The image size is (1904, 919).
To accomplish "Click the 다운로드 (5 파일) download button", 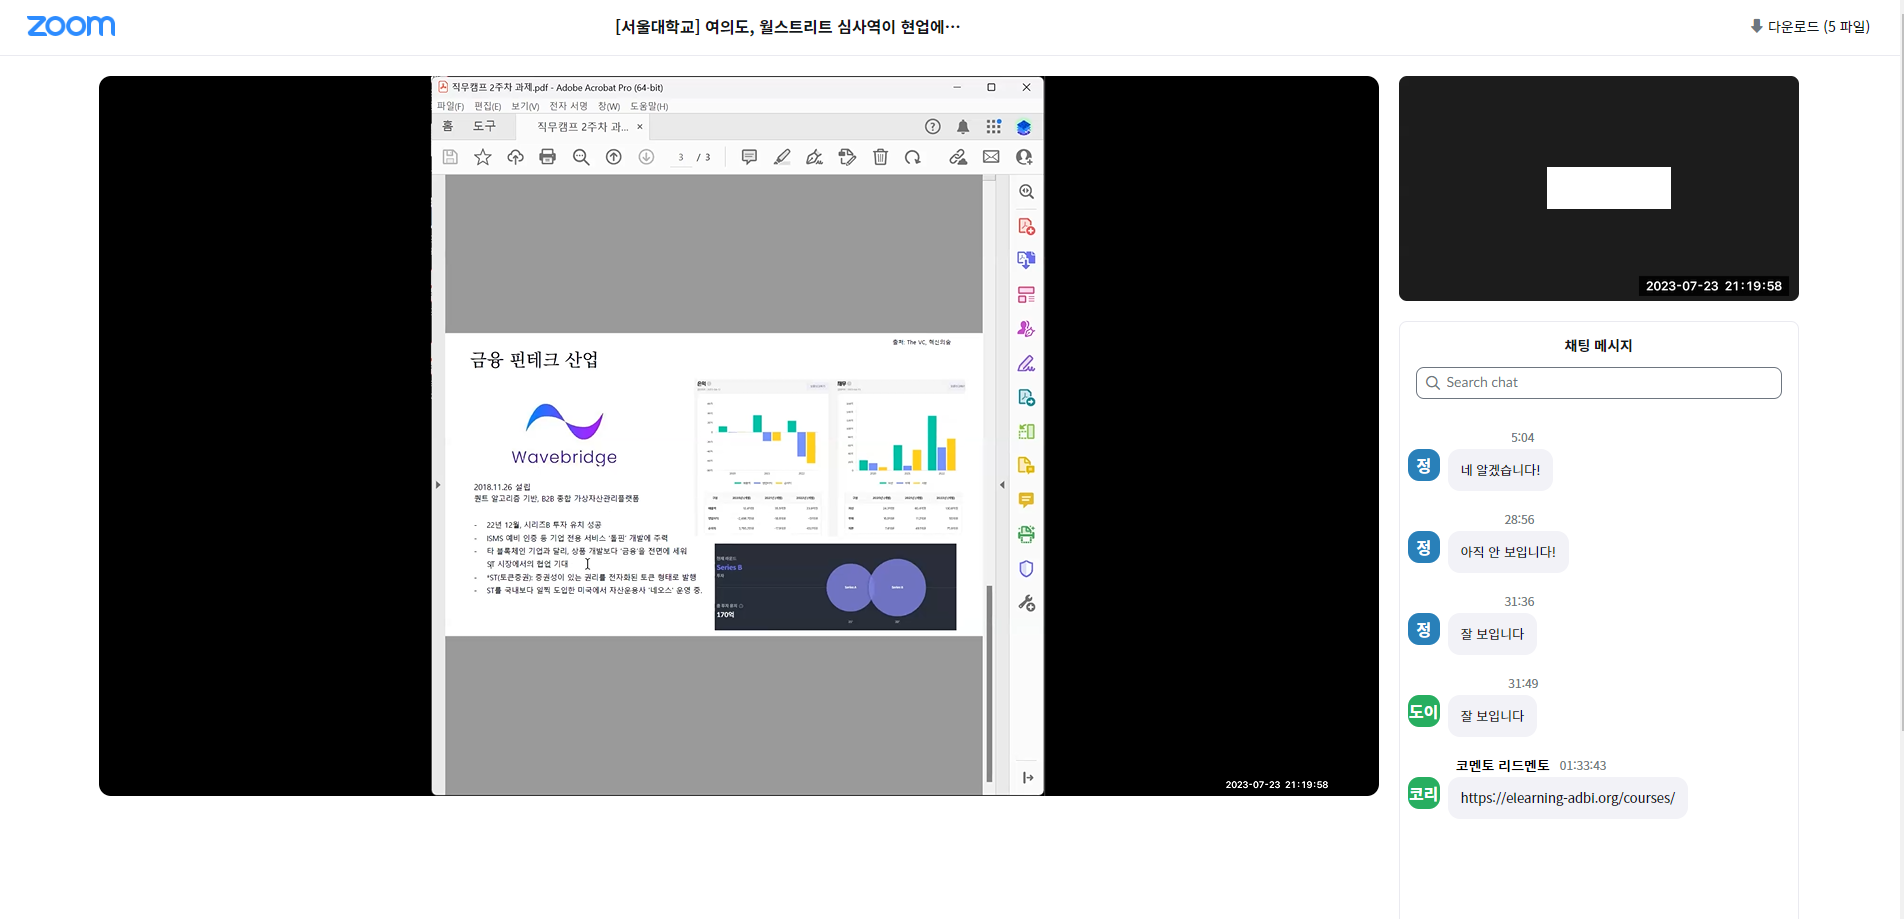I will click(x=1810, y=27).
